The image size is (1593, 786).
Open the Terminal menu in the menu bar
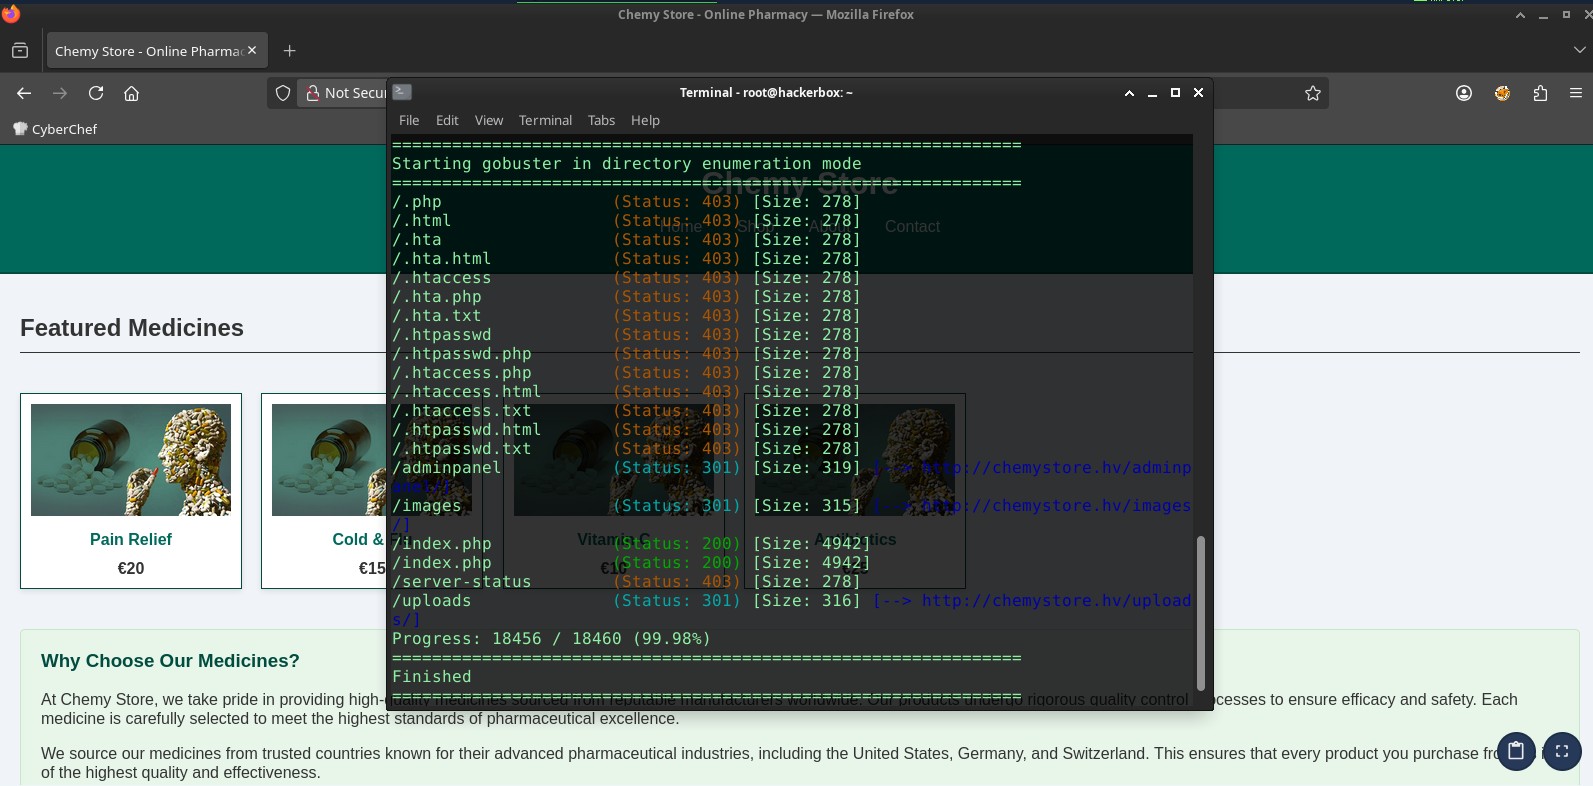tap(545, 120)
